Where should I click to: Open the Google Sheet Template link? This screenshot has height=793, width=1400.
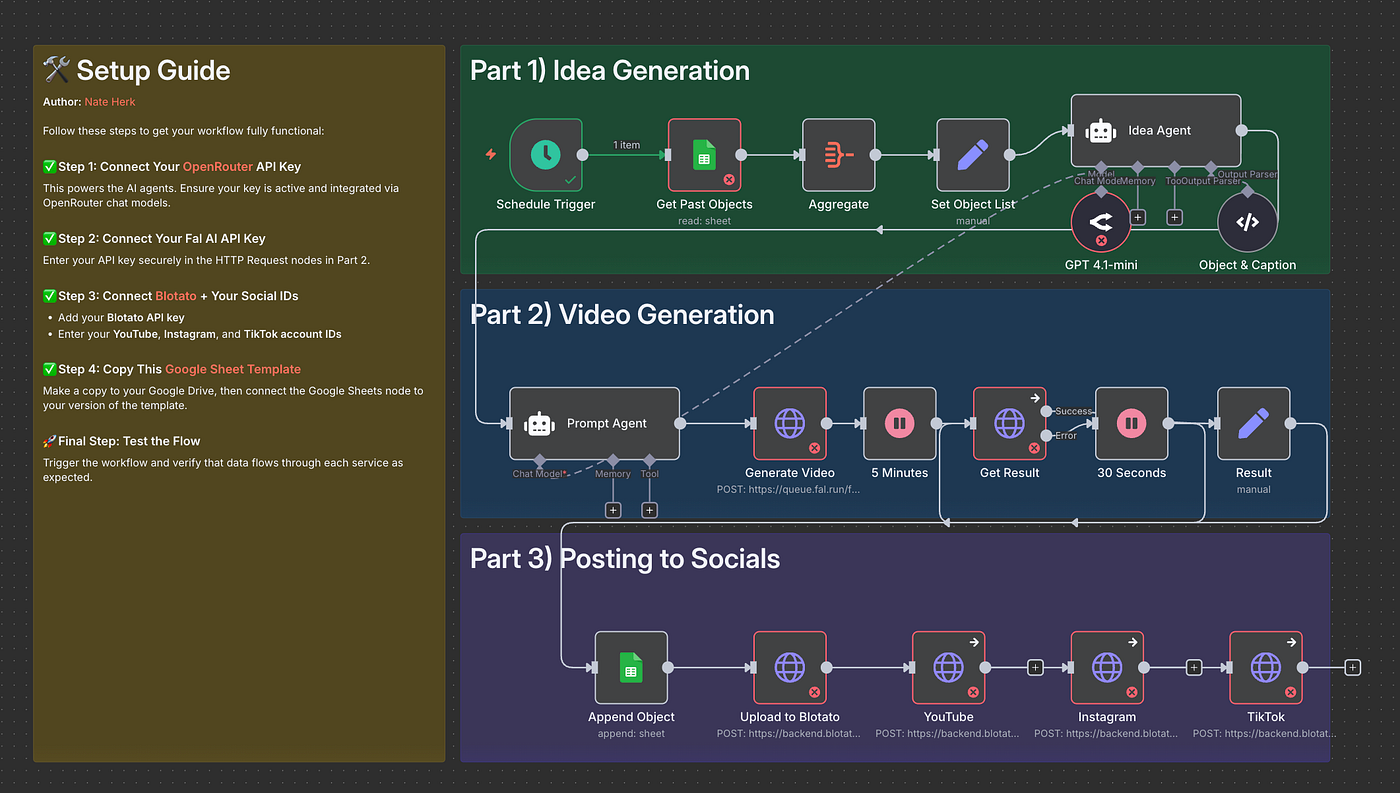(233, 369)
